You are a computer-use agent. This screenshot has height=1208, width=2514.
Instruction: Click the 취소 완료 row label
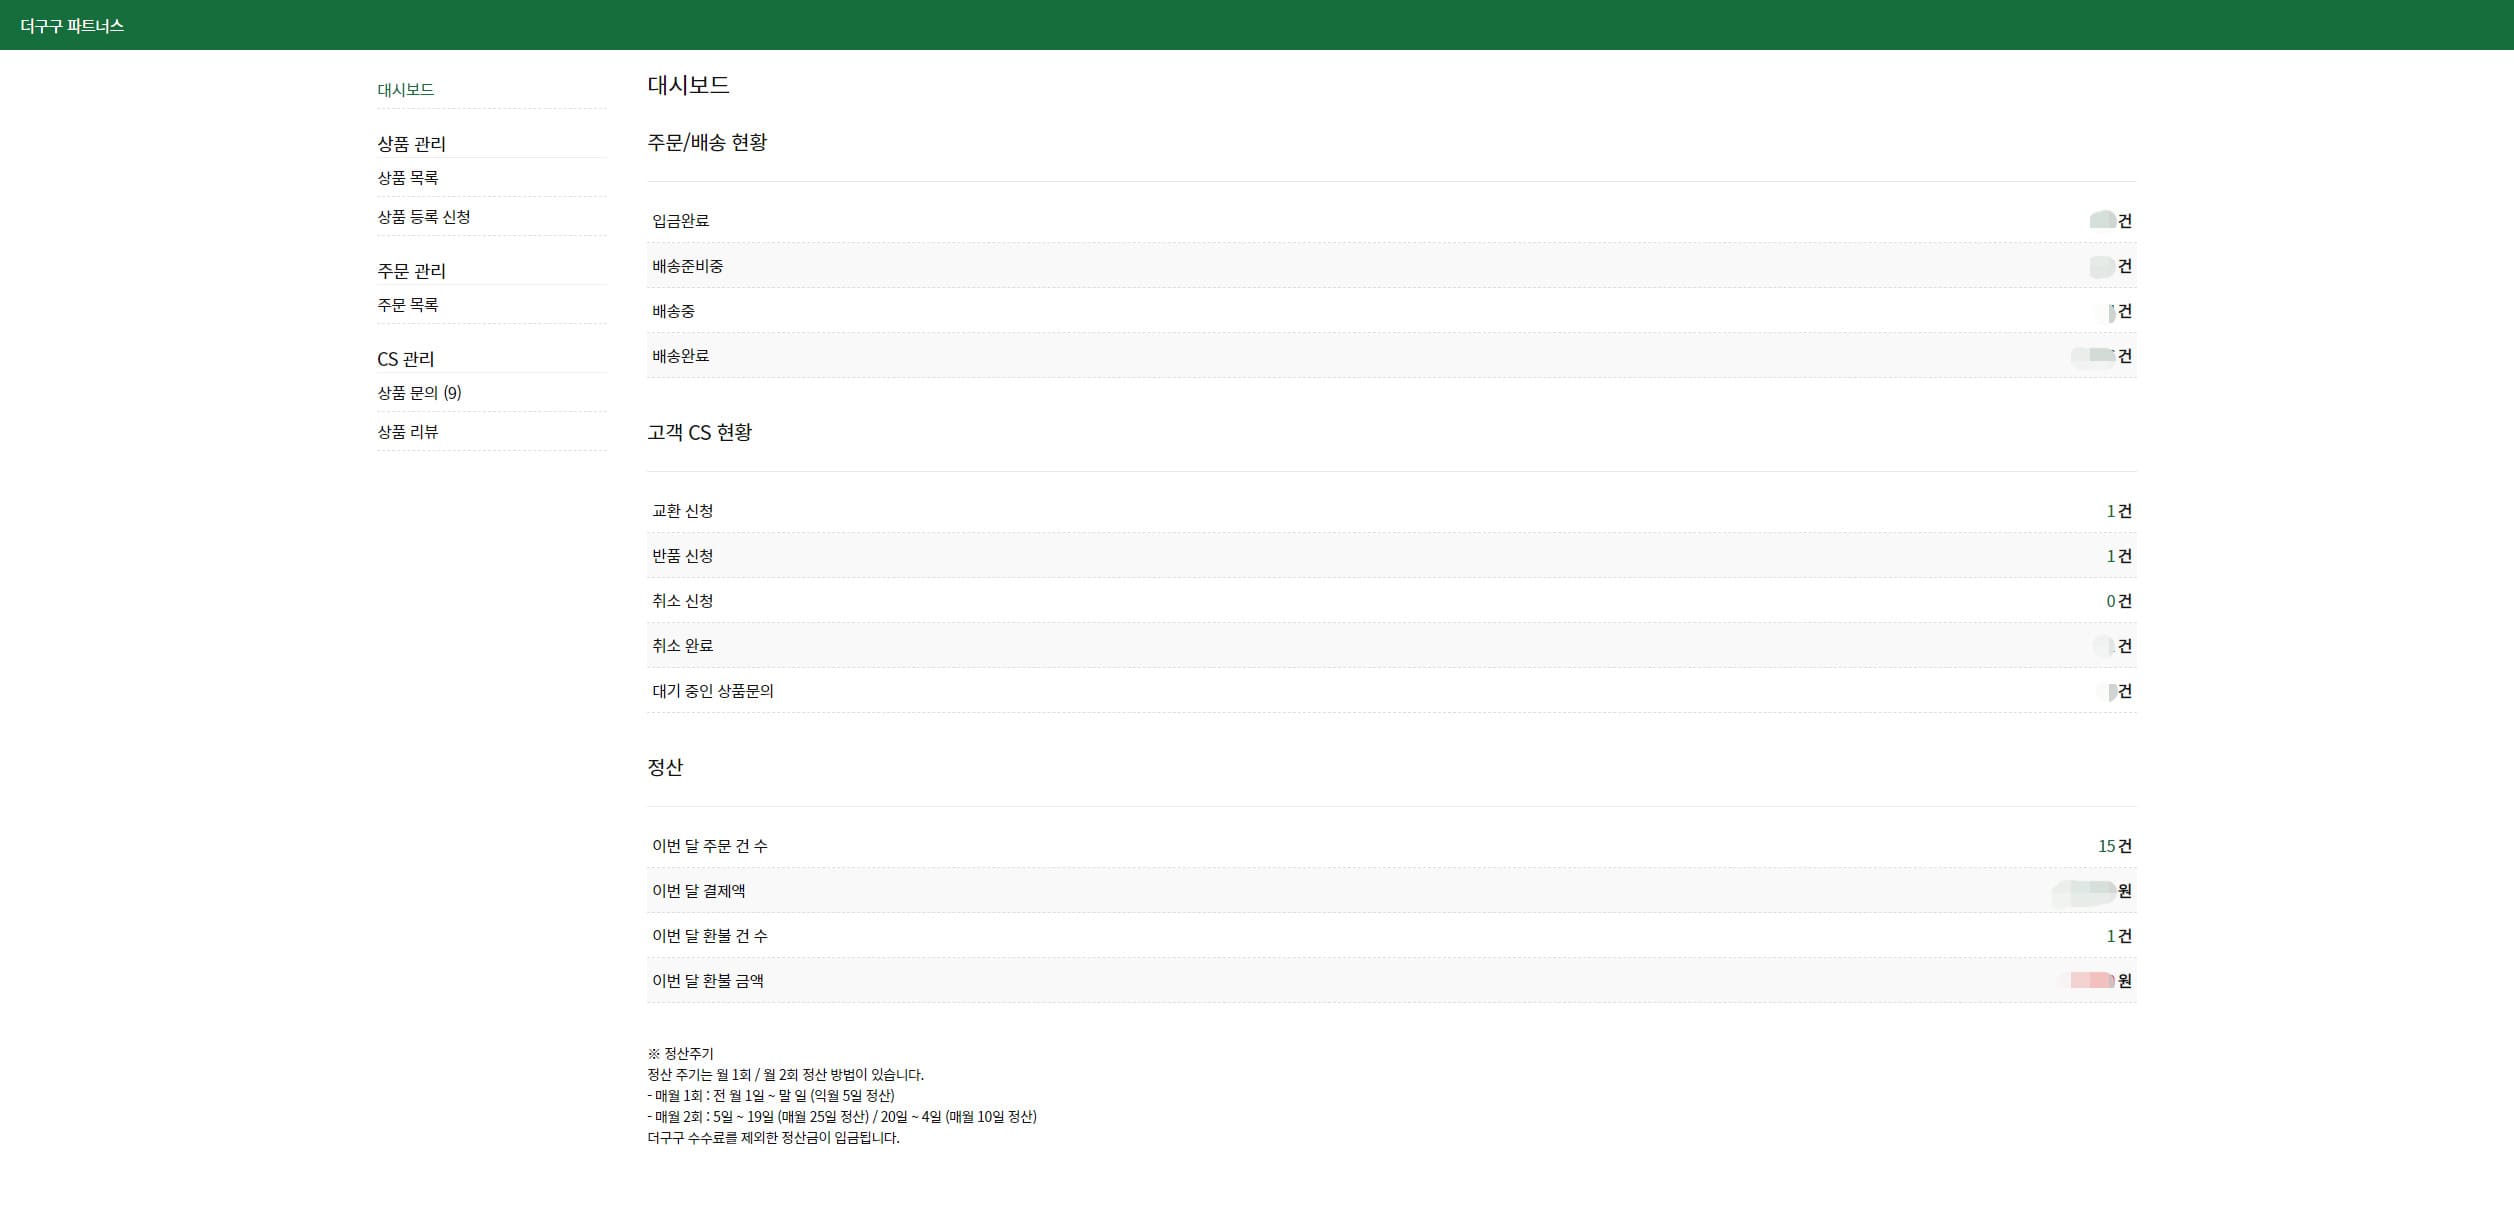[x=682, y=646]
